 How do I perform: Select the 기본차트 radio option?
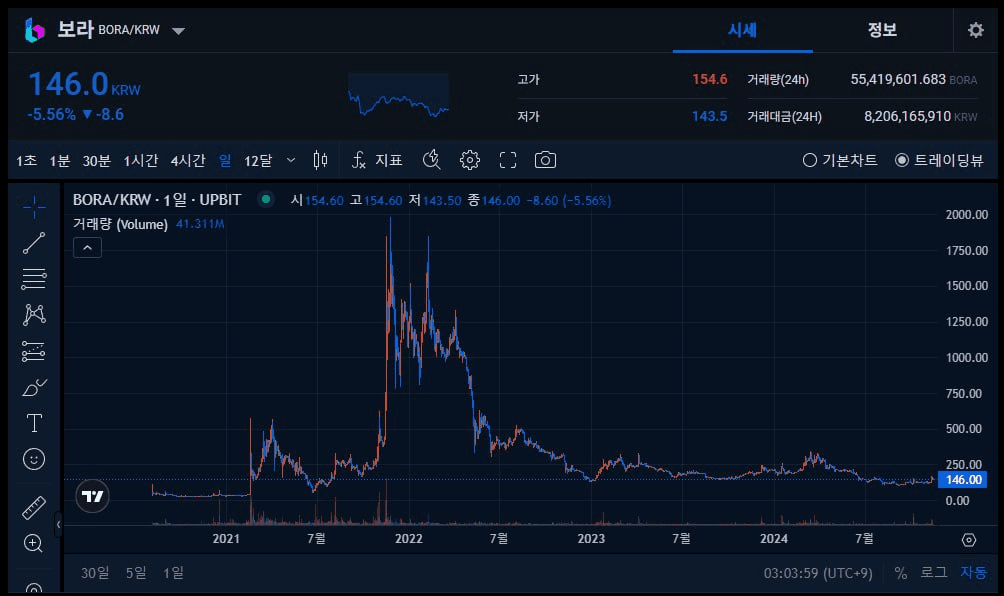click(x=839, y=160)
